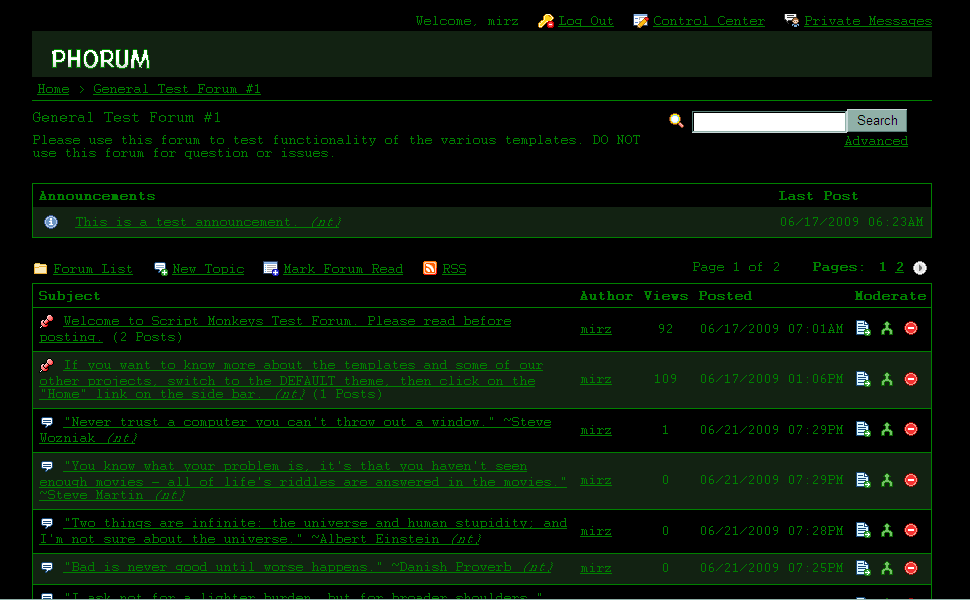Screen dimensions: 970x600
Task: Click the magnifier icon beside the search box
Action: tap(676, 121)
